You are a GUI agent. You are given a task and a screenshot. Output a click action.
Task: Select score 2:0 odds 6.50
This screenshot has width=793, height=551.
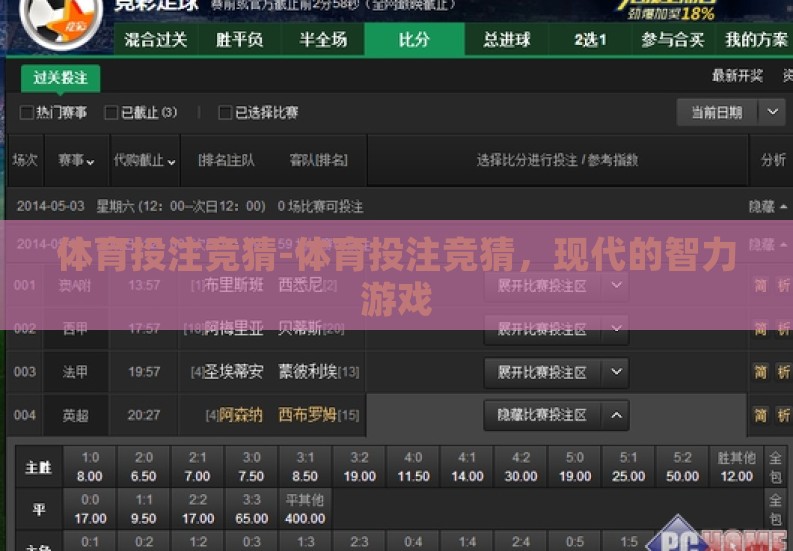point(144,467)
